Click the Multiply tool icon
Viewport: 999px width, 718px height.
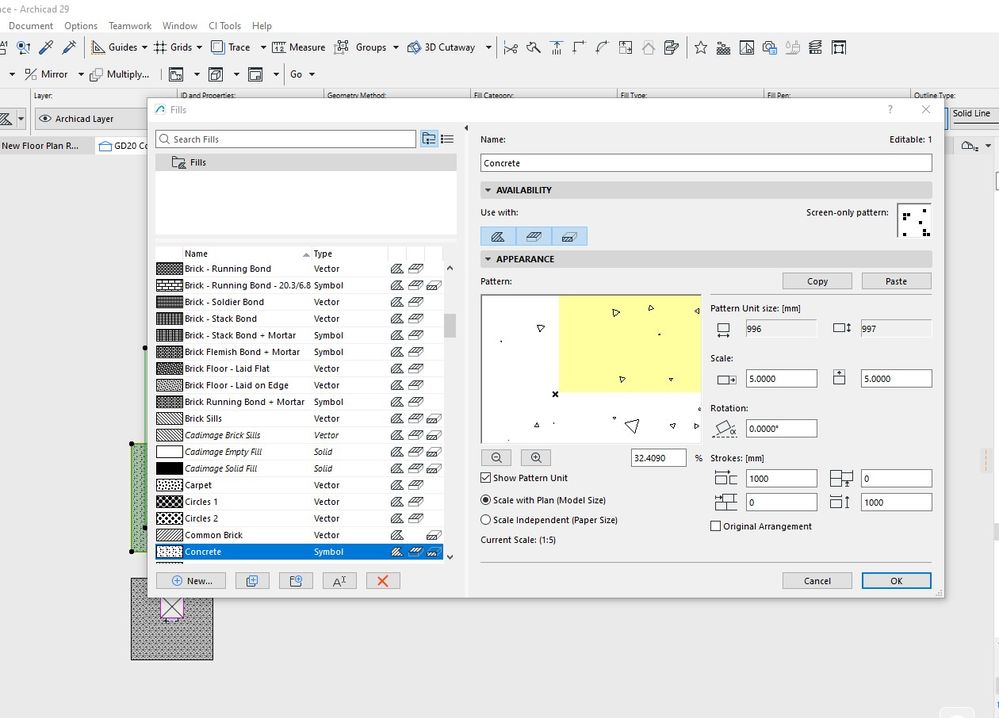tap(96, 75)
